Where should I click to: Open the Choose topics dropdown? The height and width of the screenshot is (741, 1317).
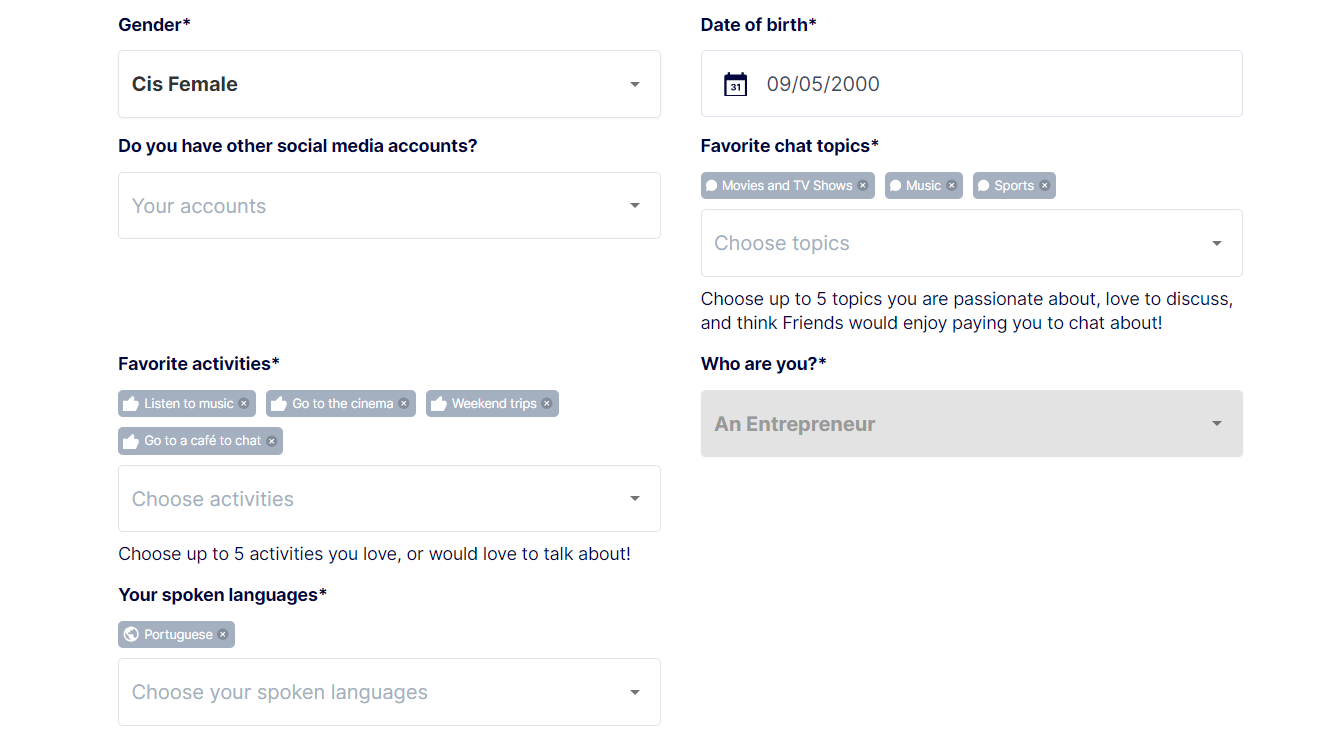(971, 243)
